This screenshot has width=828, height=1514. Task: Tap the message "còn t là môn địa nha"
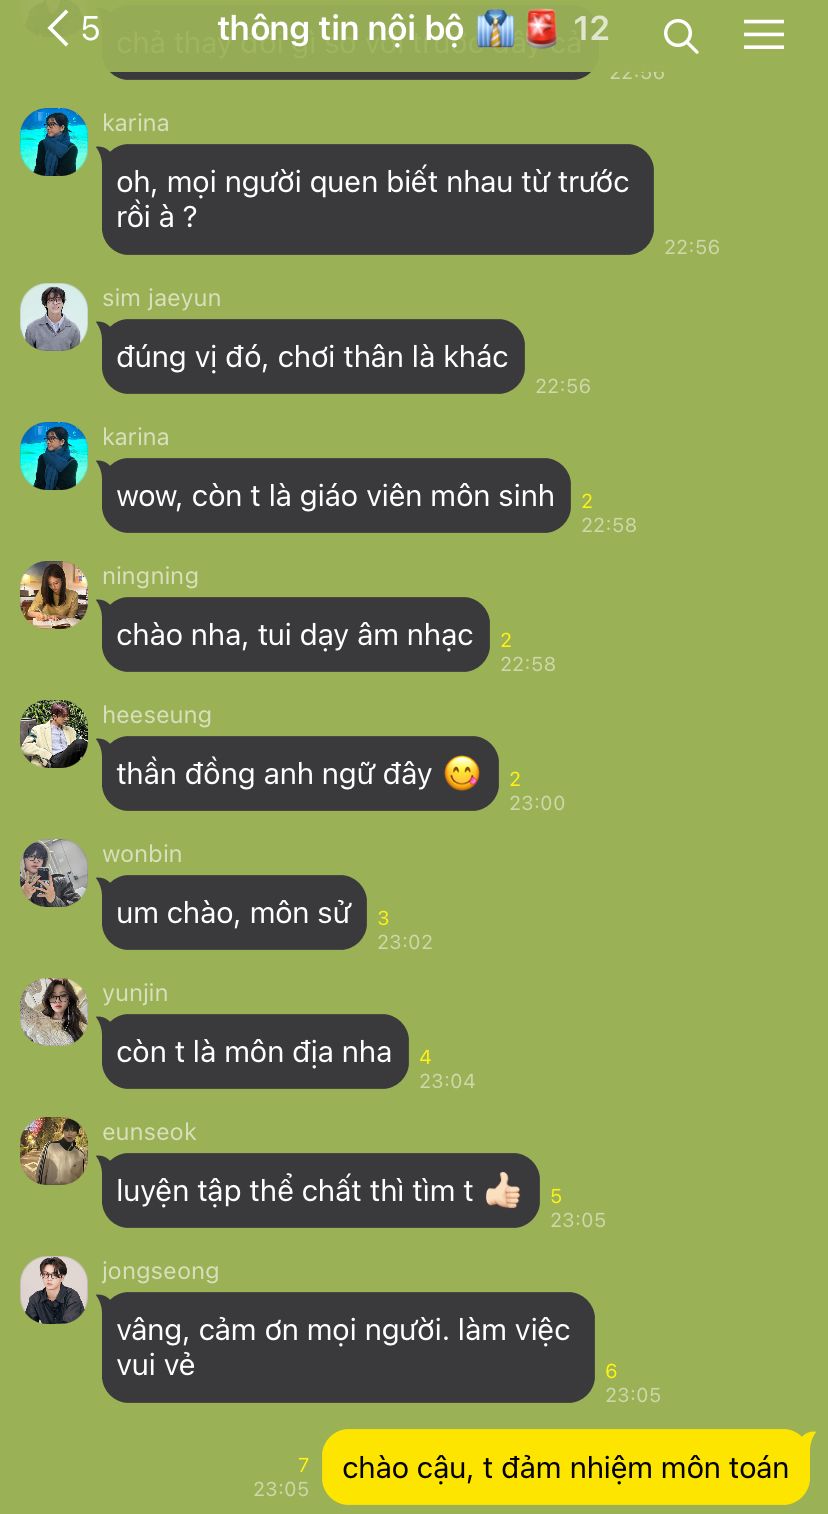pos(255,1052)
